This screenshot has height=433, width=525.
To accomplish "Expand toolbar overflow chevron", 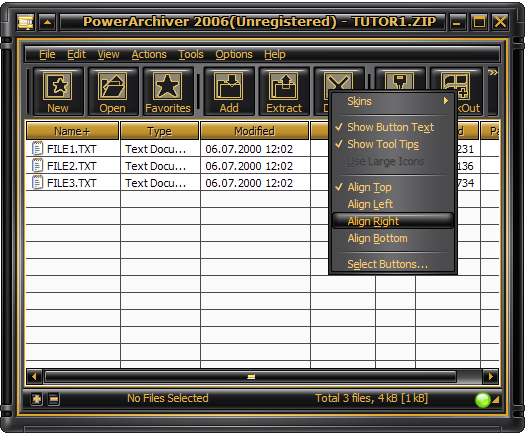I will point(493,72).
